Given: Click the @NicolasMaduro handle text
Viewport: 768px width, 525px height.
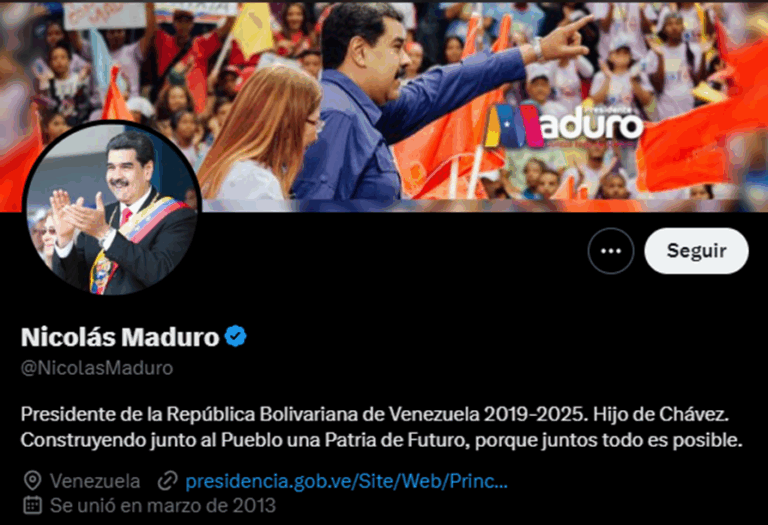Looking at the screenshot, I should click(97, 368).
